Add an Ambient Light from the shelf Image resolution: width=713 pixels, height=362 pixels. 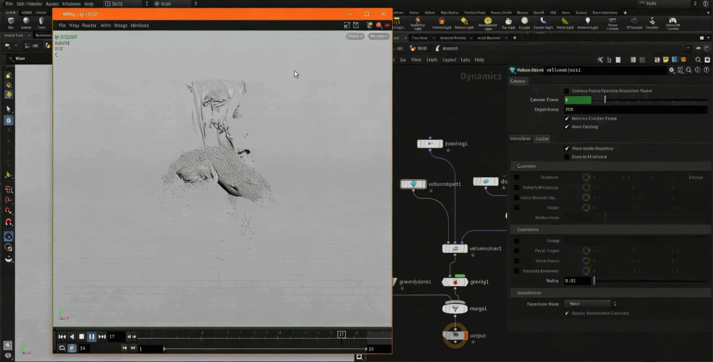coord(587,23)
